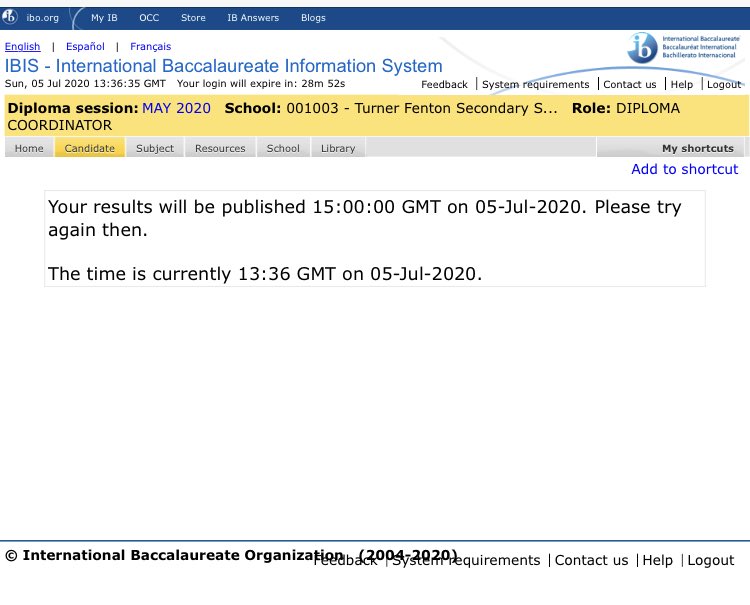
Task: Open Help link in footer
Action: 657,560
